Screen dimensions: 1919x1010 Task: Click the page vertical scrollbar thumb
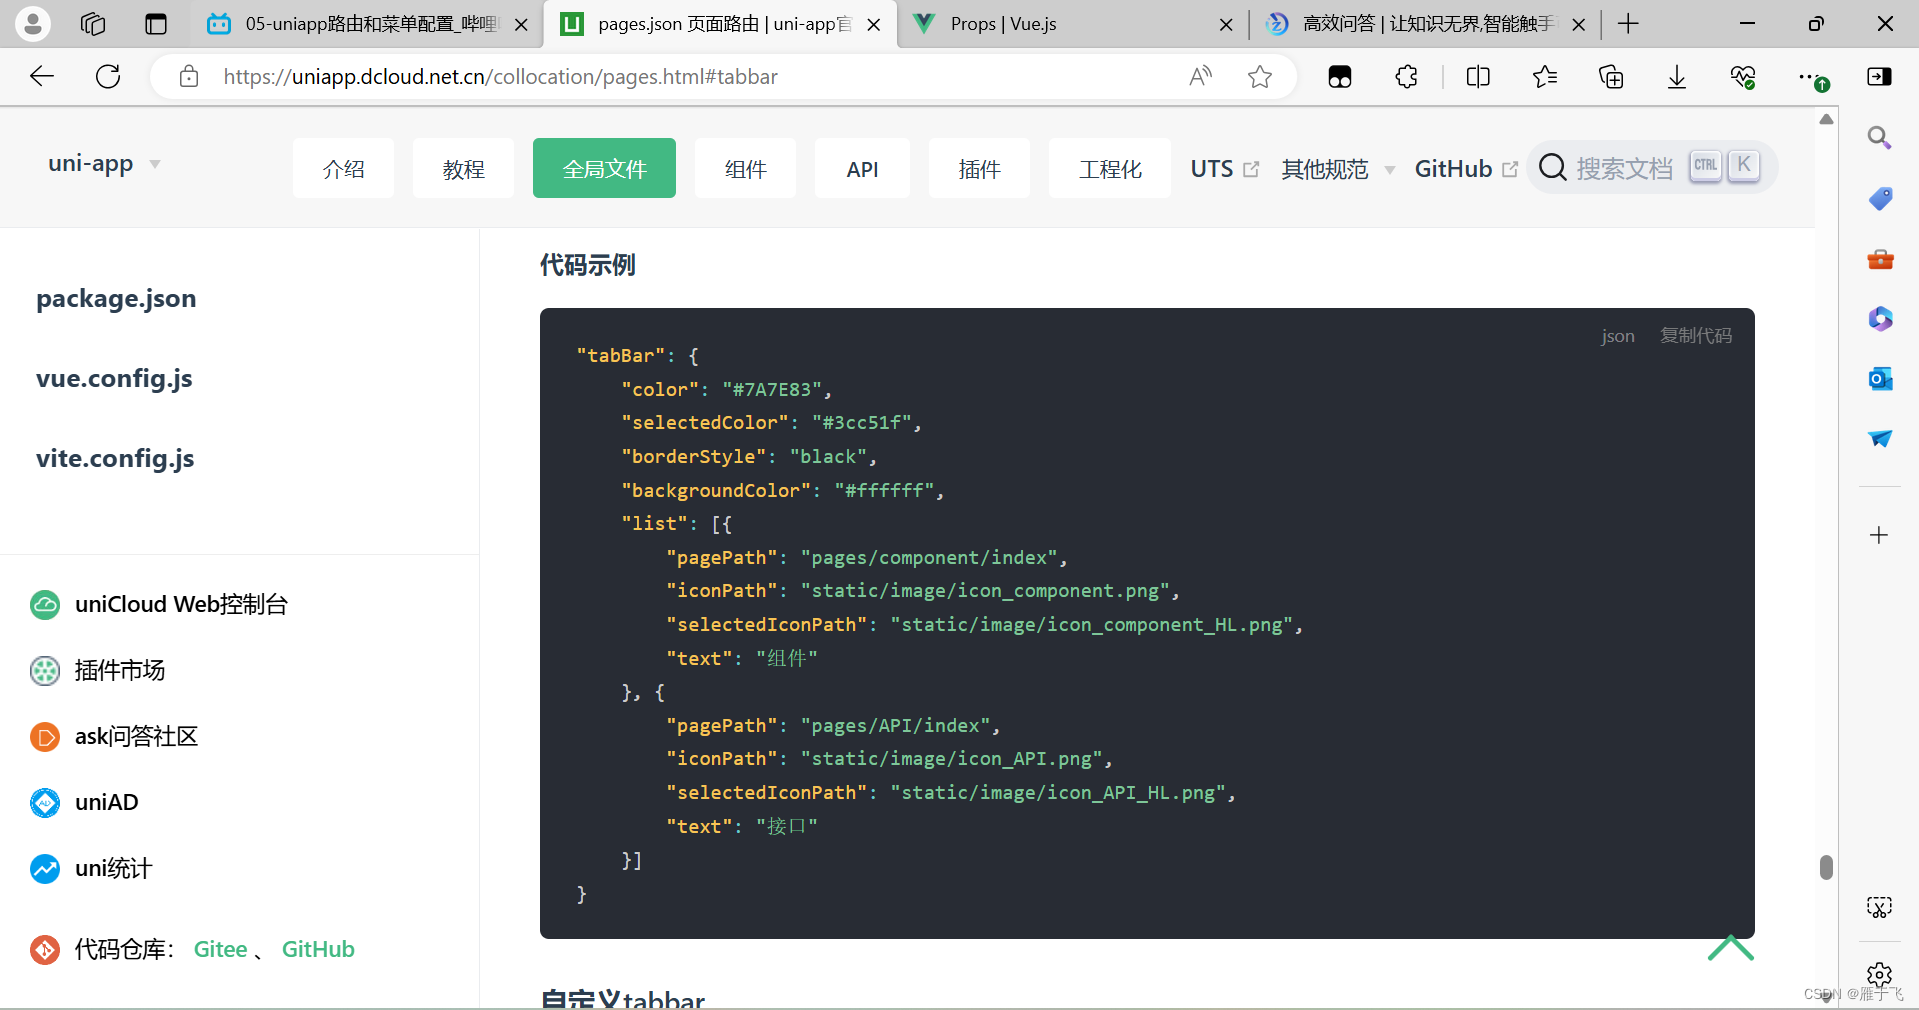[1826, 867]
